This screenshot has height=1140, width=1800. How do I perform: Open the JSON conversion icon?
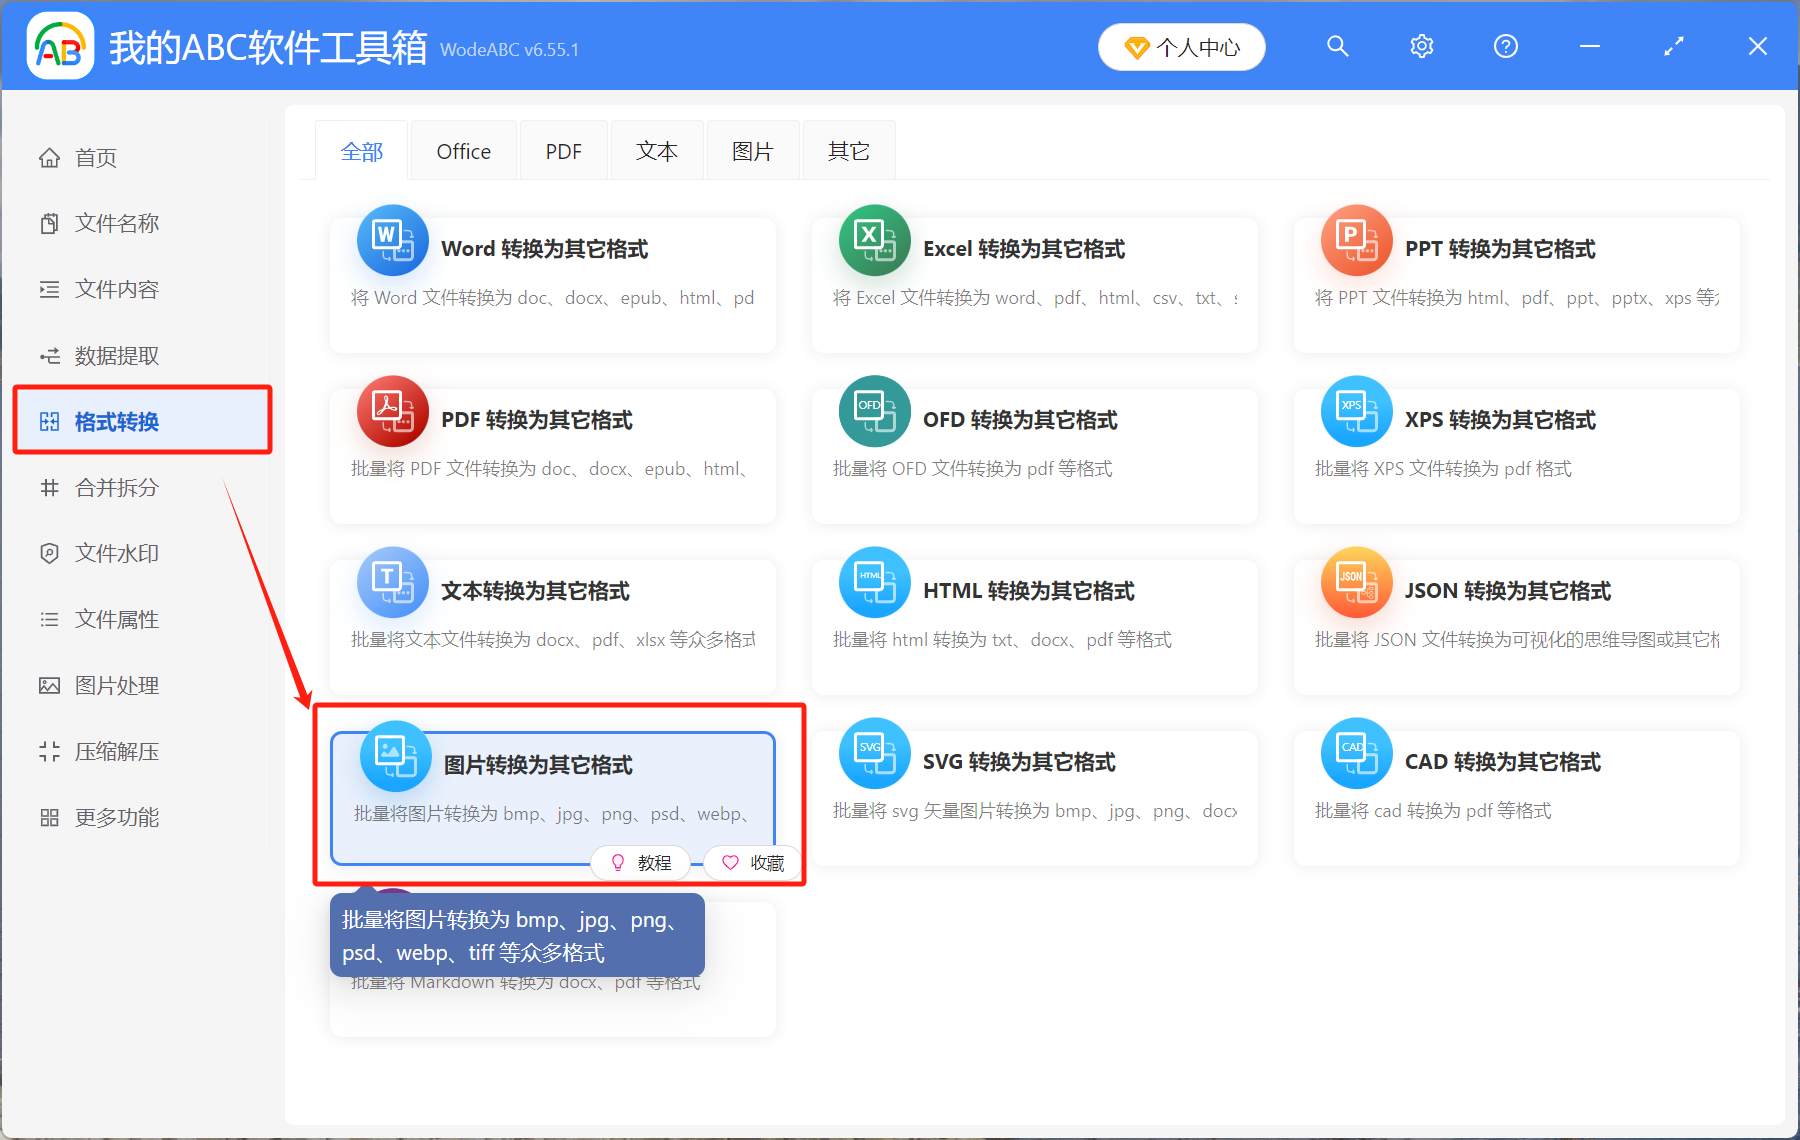point(1356,582)
